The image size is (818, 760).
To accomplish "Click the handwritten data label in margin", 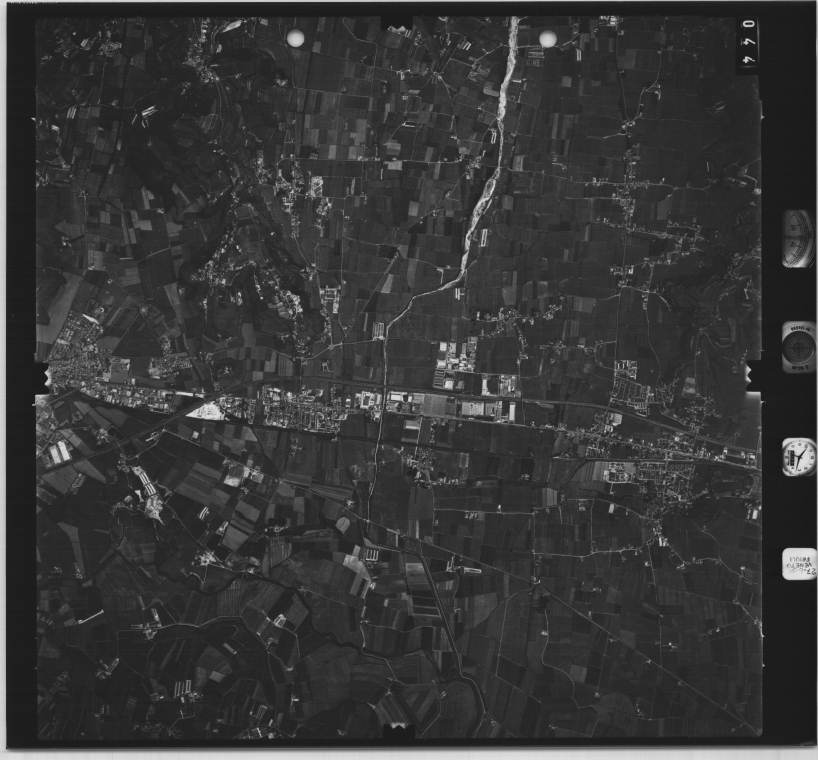I will coord(799,564).
